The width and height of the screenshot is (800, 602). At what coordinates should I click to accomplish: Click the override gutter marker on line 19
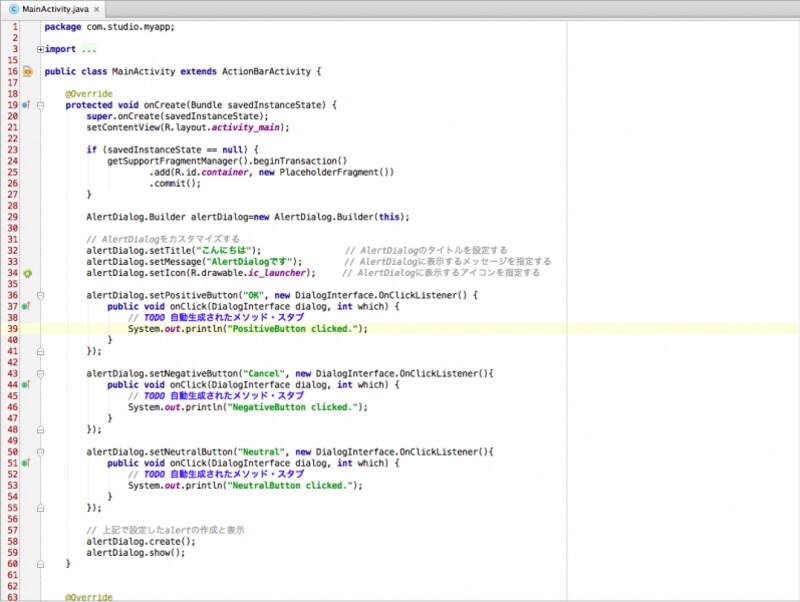click(27, 104)
